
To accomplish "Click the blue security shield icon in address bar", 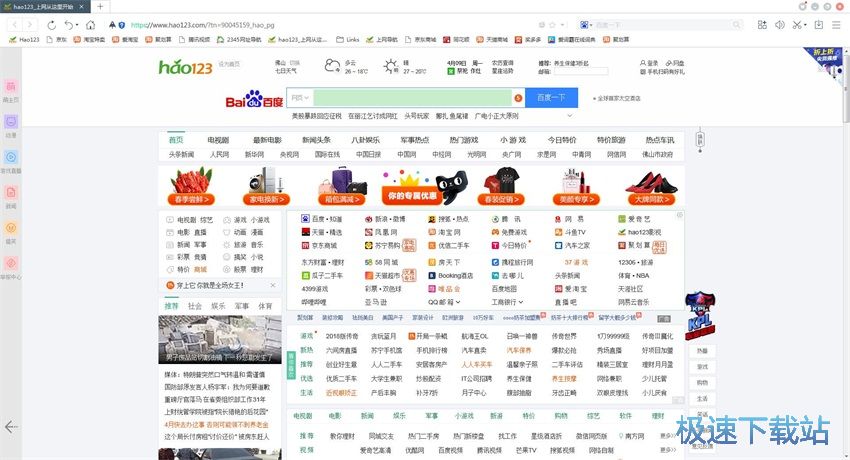I will 121,25.
